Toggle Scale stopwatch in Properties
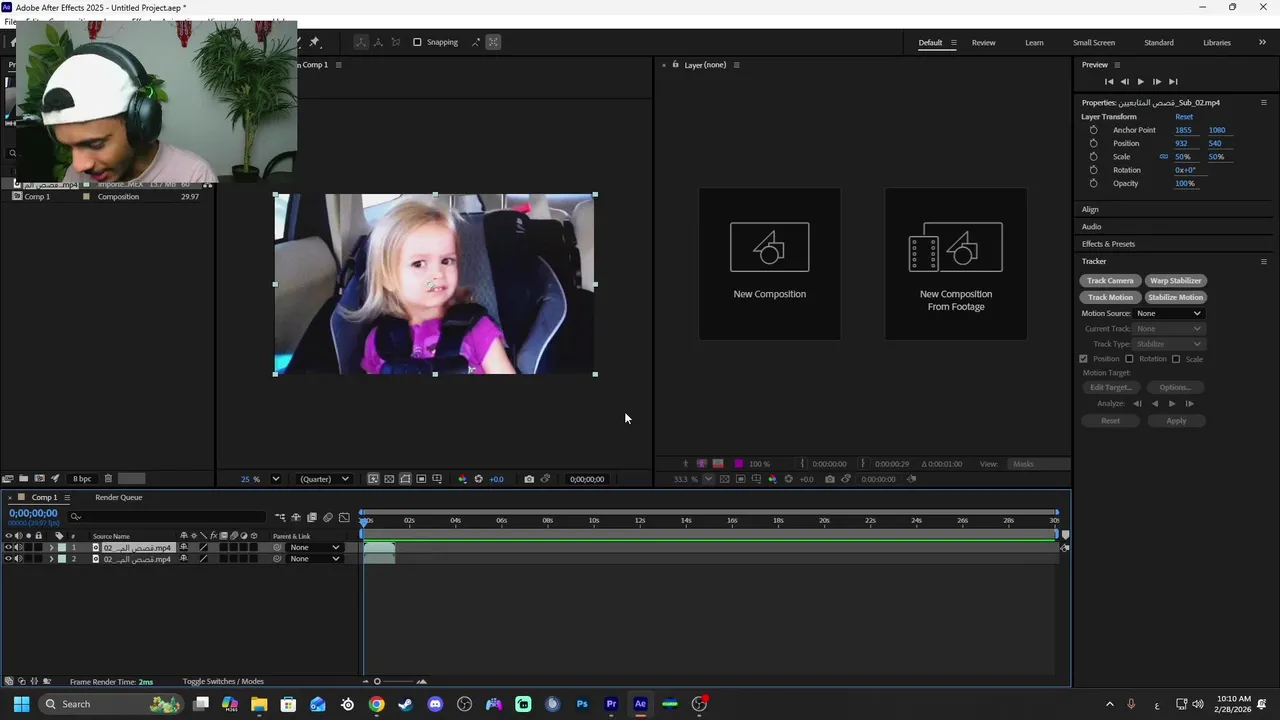 [1093, 157]
